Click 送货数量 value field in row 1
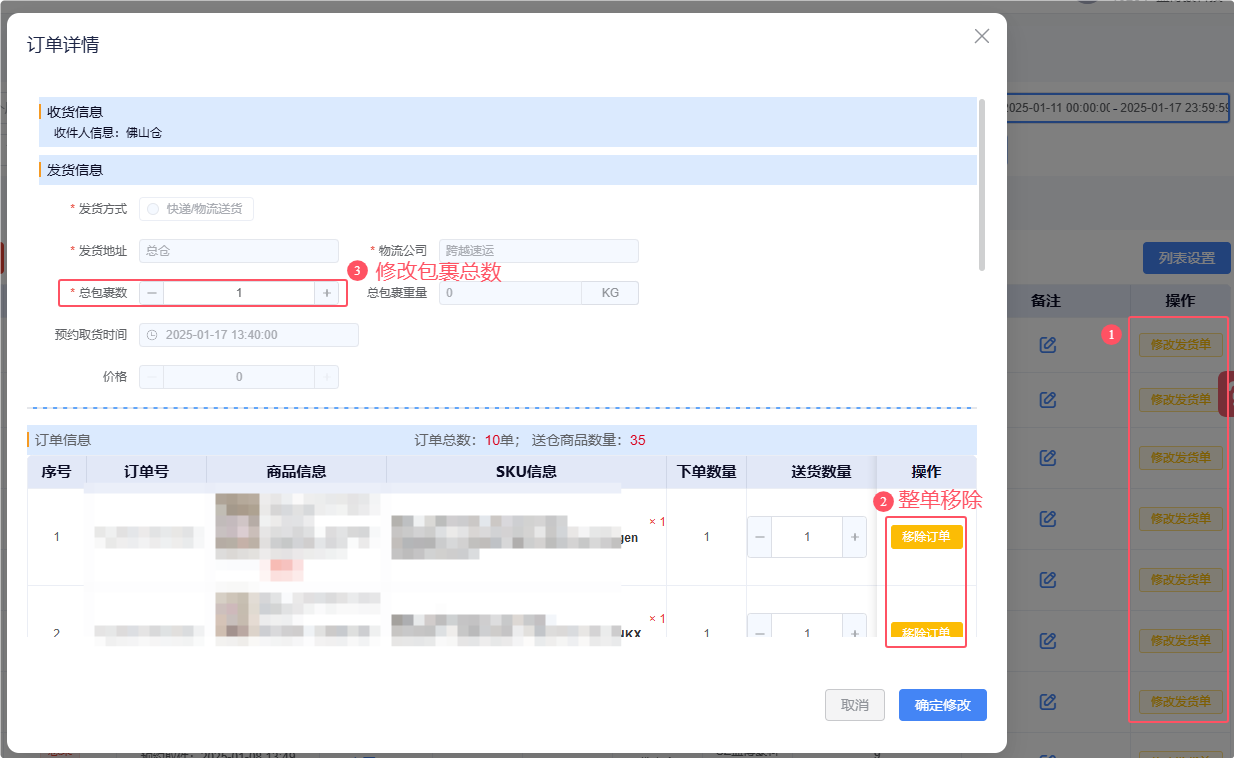Screen dimensions: 1234x758 pos(807,537)
